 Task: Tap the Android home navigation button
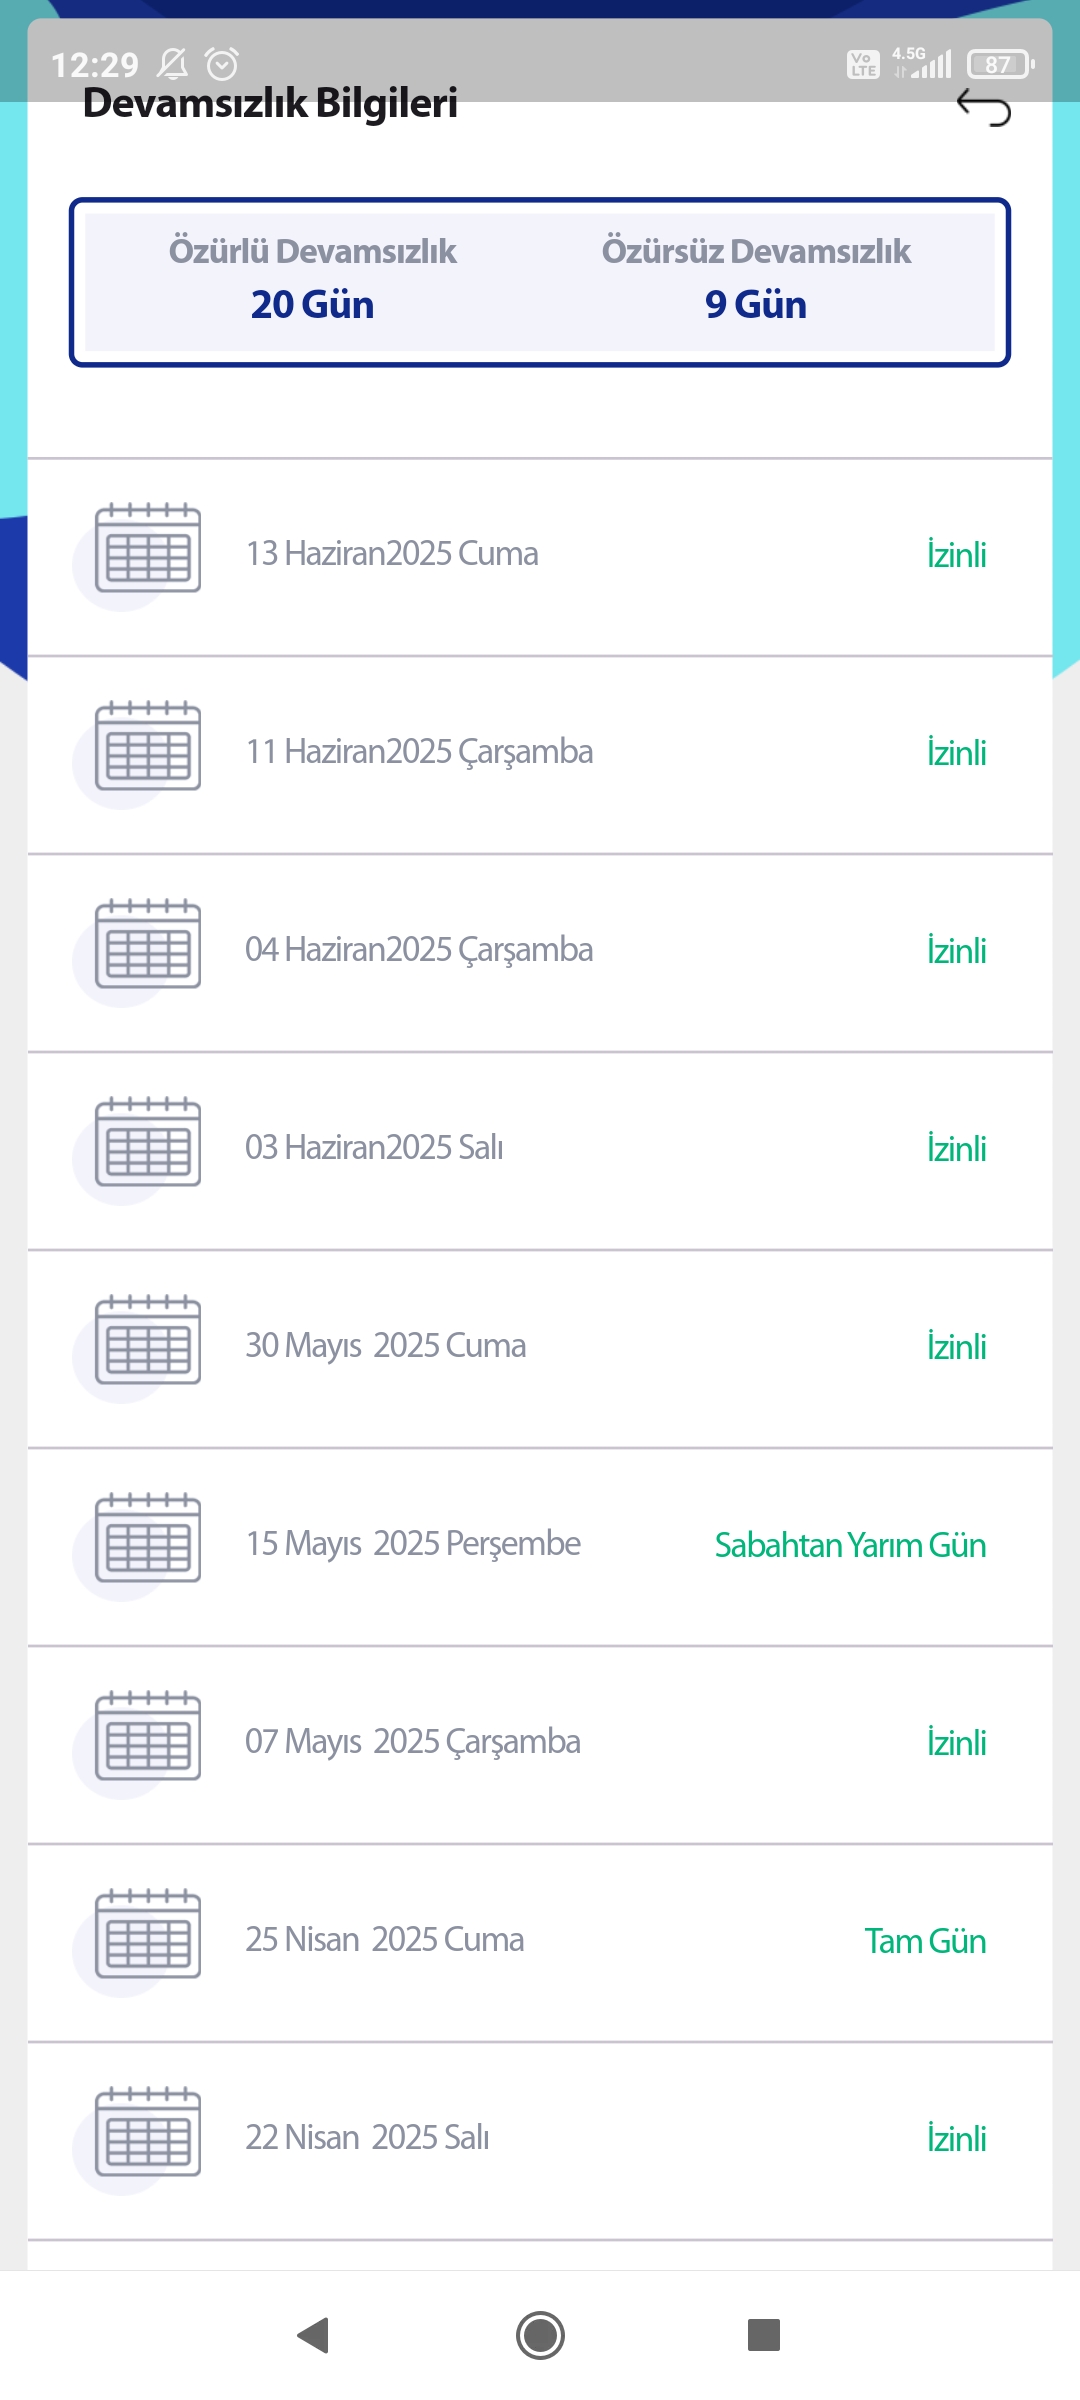pyautogui.click(x=540, y=2335)
